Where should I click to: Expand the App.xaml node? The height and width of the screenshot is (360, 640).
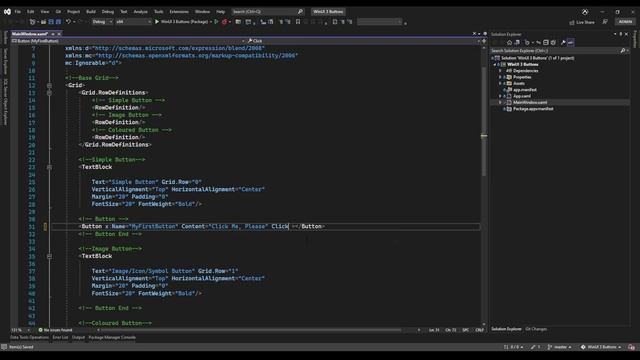(x=500, y=96)
